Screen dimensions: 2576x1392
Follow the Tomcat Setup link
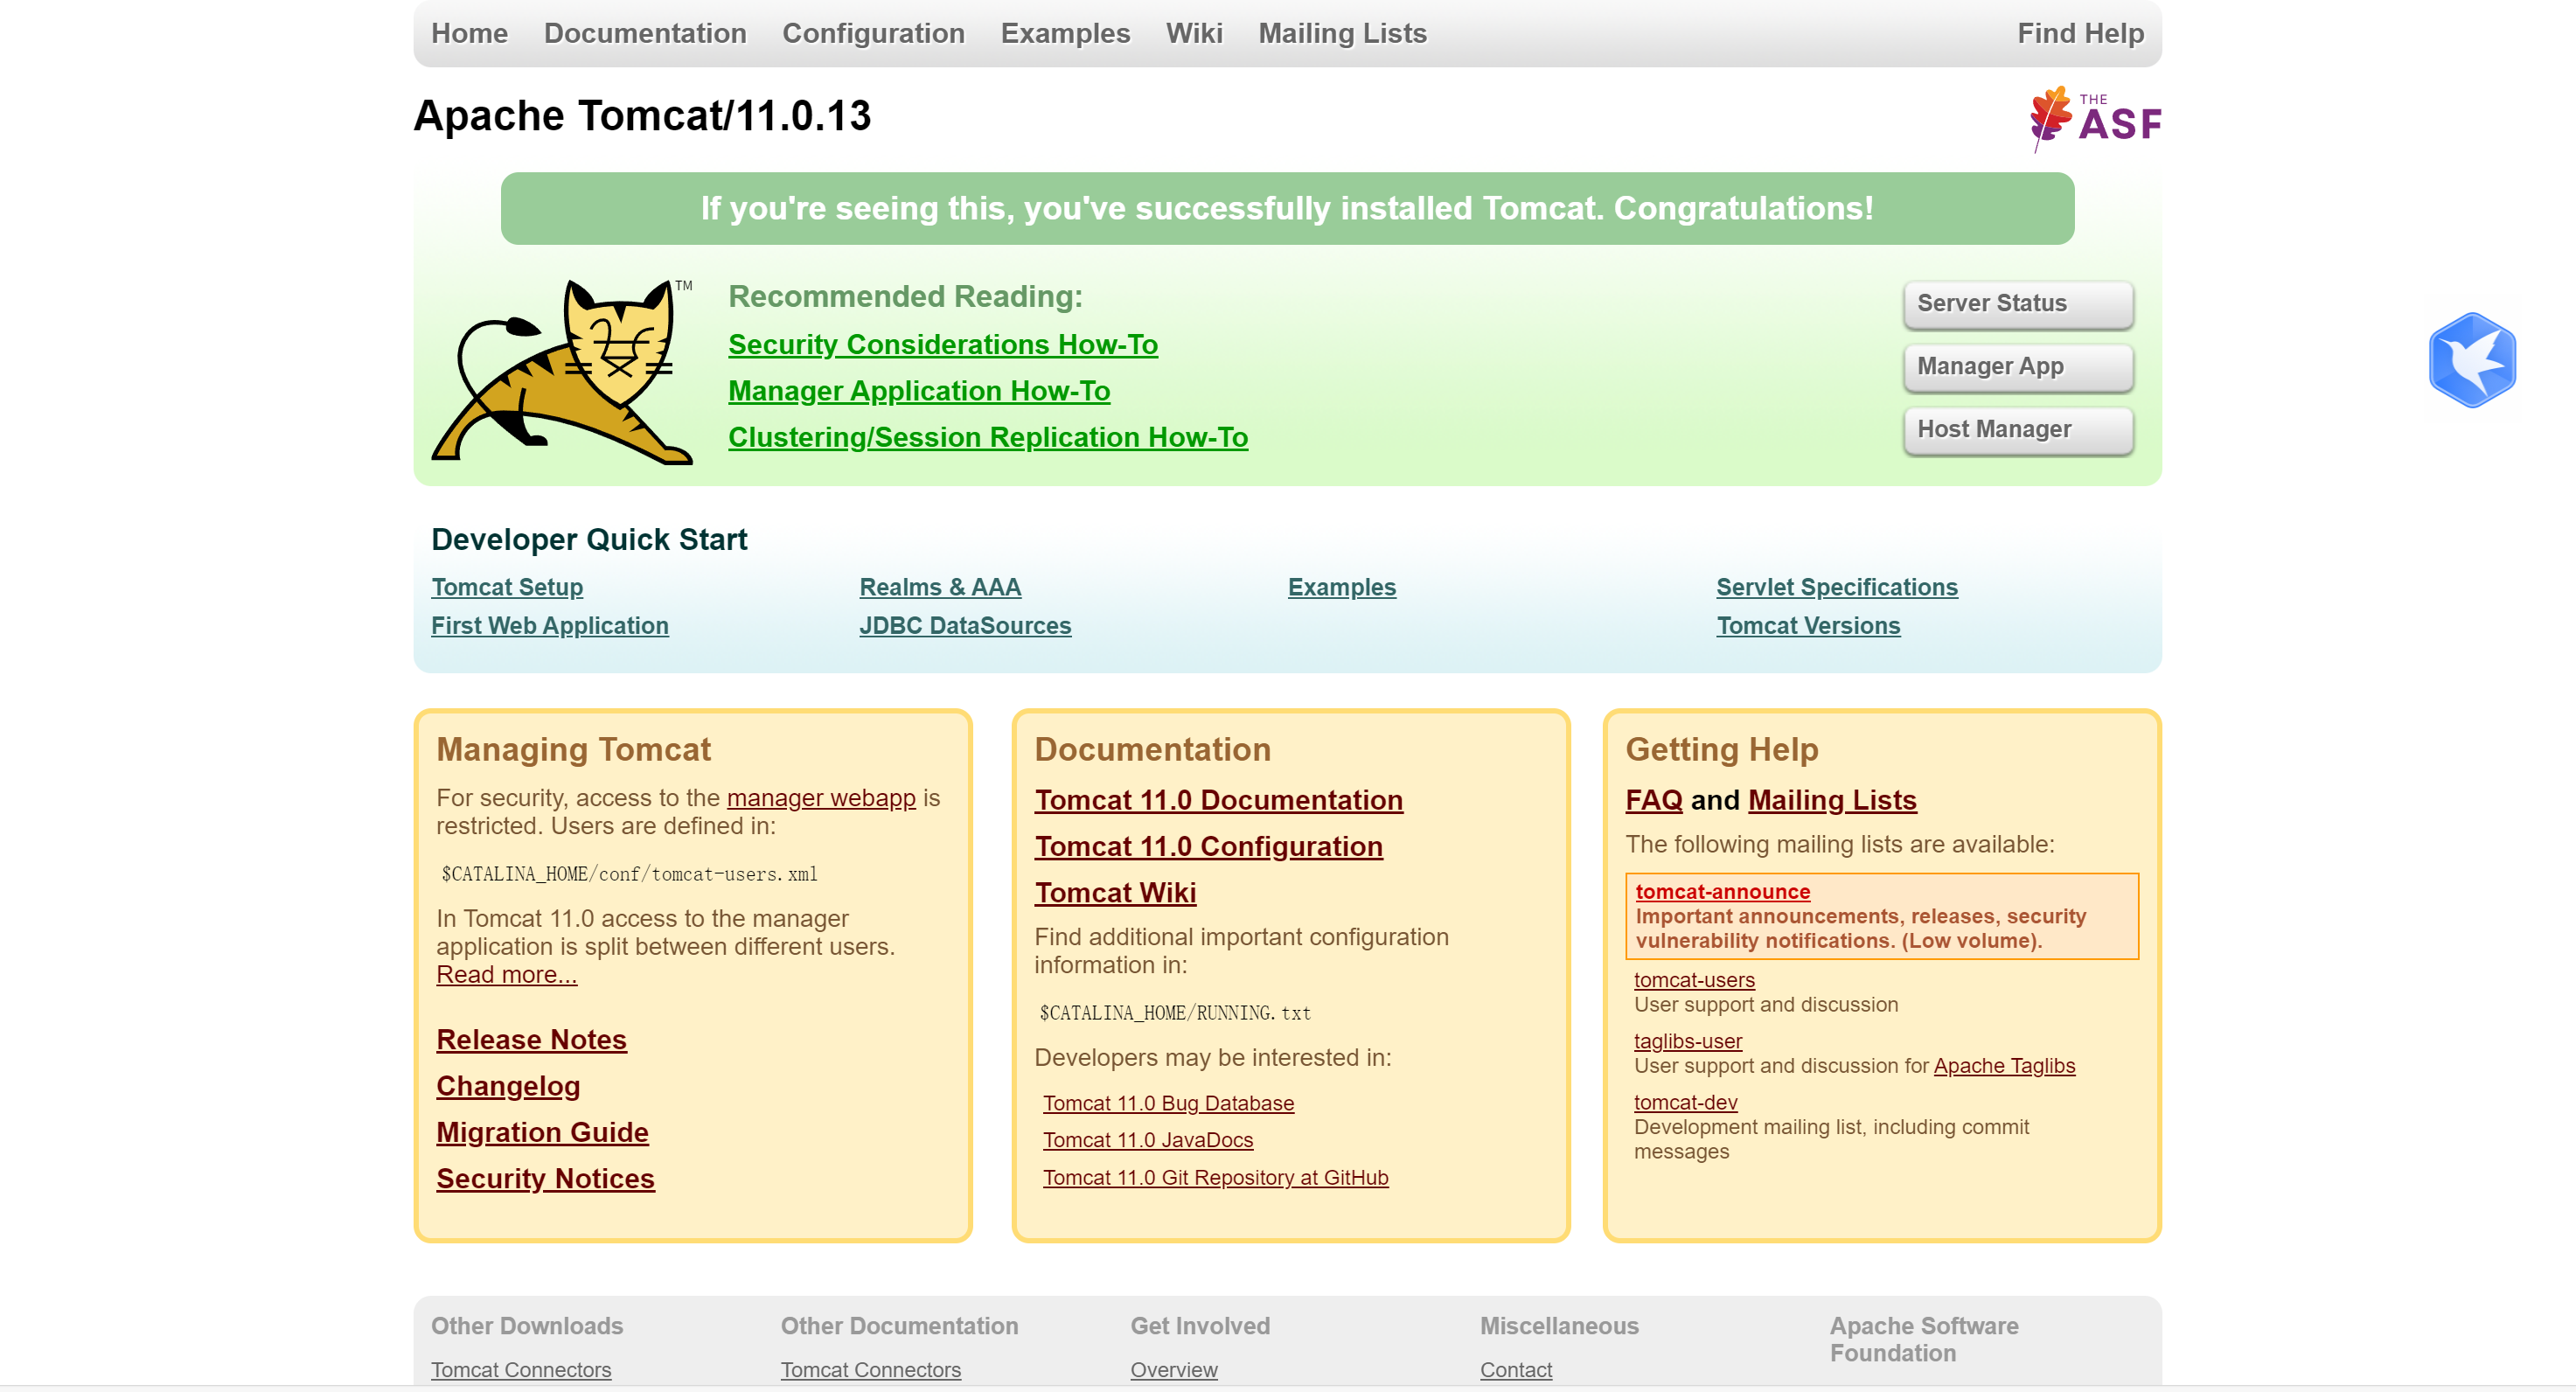tap(507, 587)
